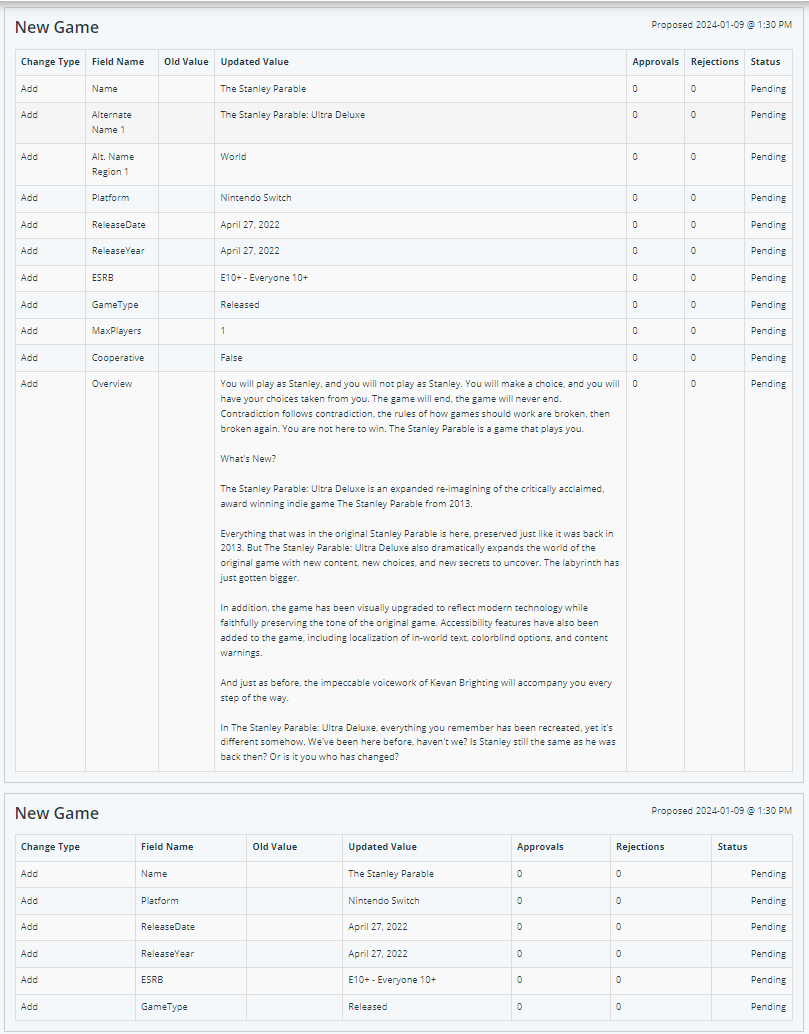Click 'The Stanley Parable' Name value in second table
Screen dimensions: 809x1034
coord(391,874)
